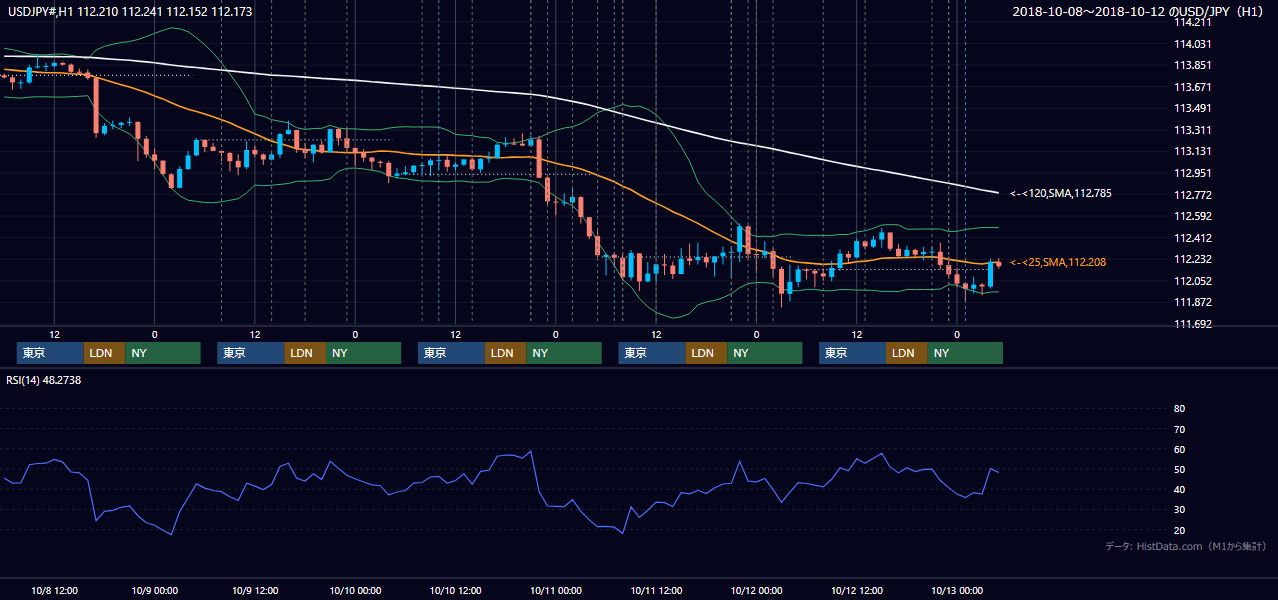Select the RSI 50 level label
The width and height of the screenshot is (1278, 600).
click(x=1179, y=469)
